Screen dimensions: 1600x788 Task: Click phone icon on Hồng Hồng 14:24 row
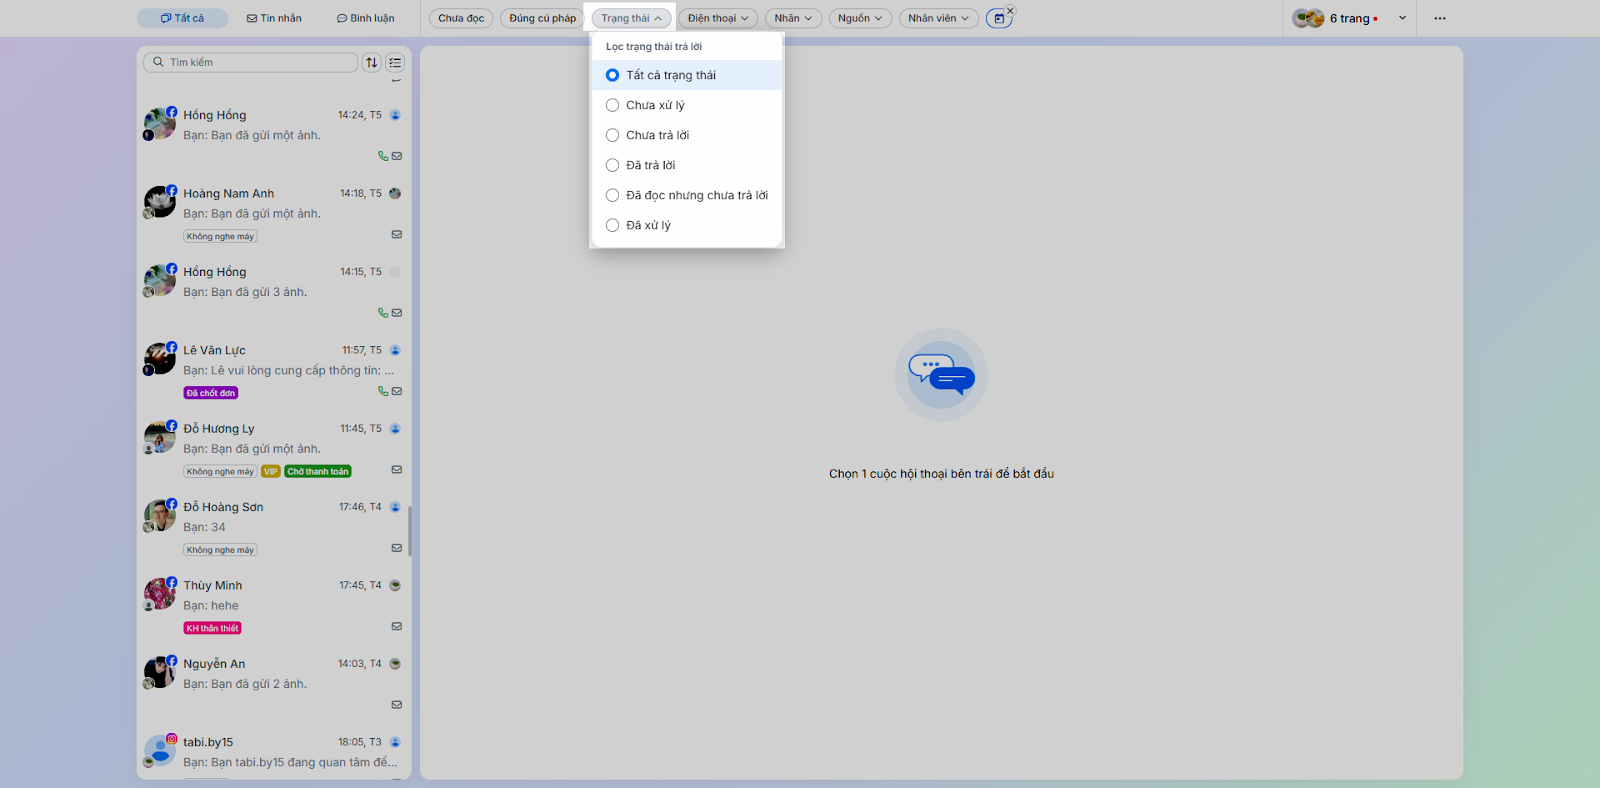(383, 156)
